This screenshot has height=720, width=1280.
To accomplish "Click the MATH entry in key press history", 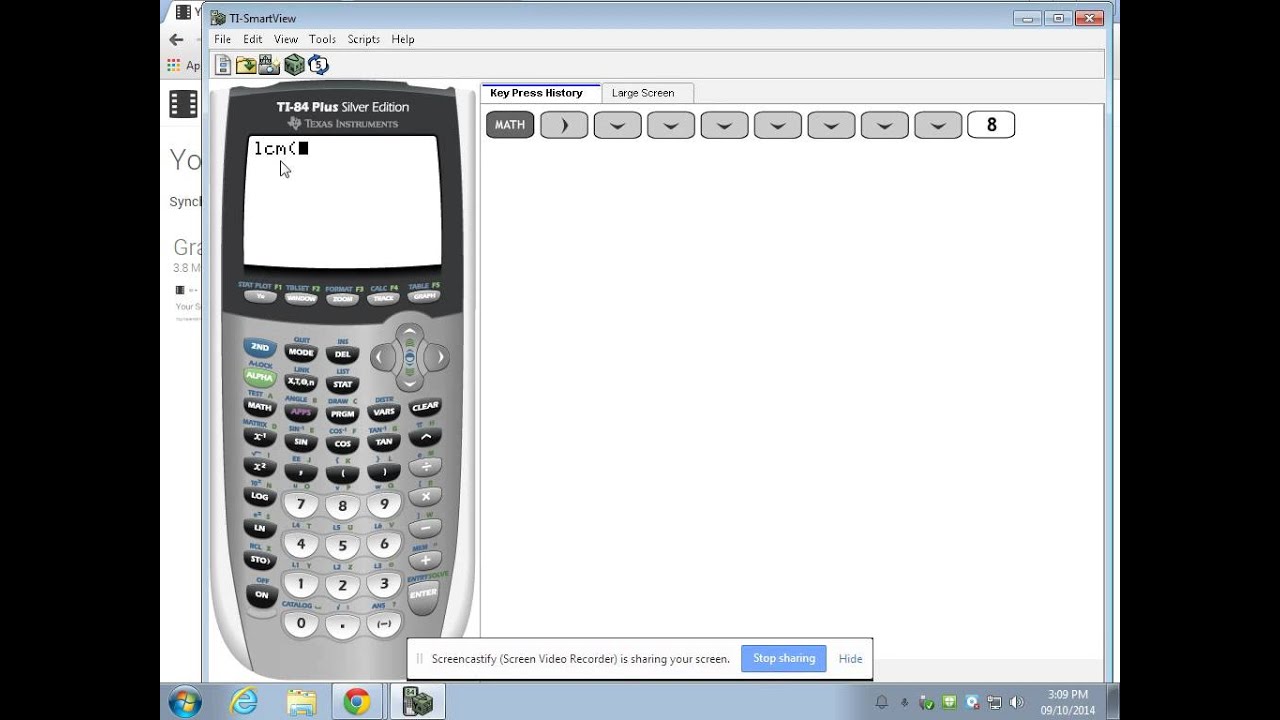I will (510, 125).
